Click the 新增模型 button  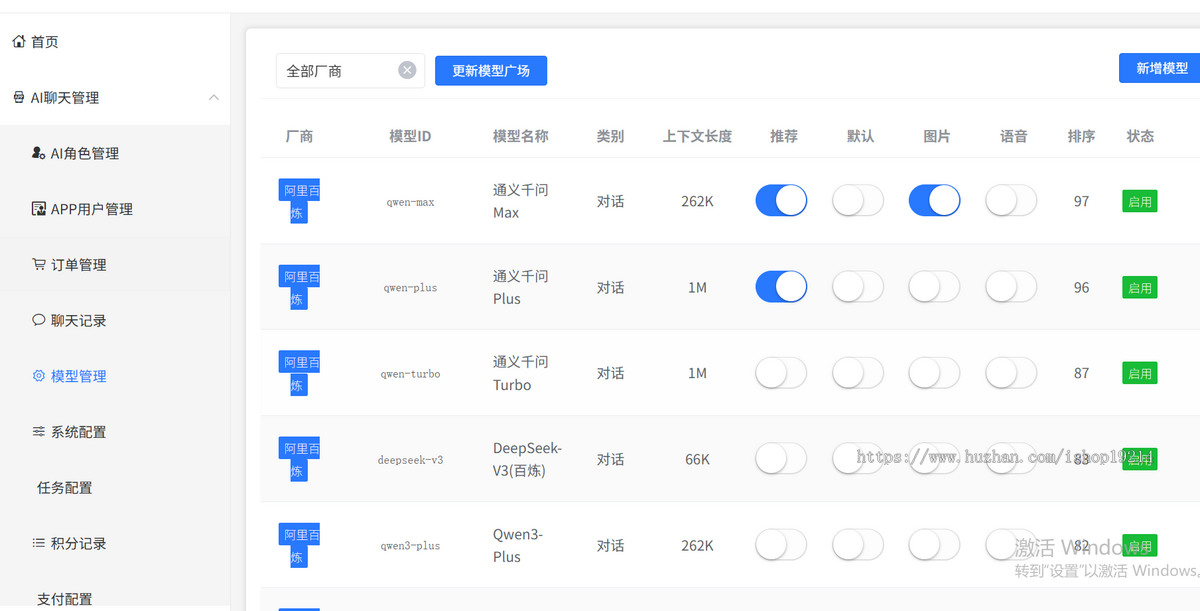point(1161,68)
